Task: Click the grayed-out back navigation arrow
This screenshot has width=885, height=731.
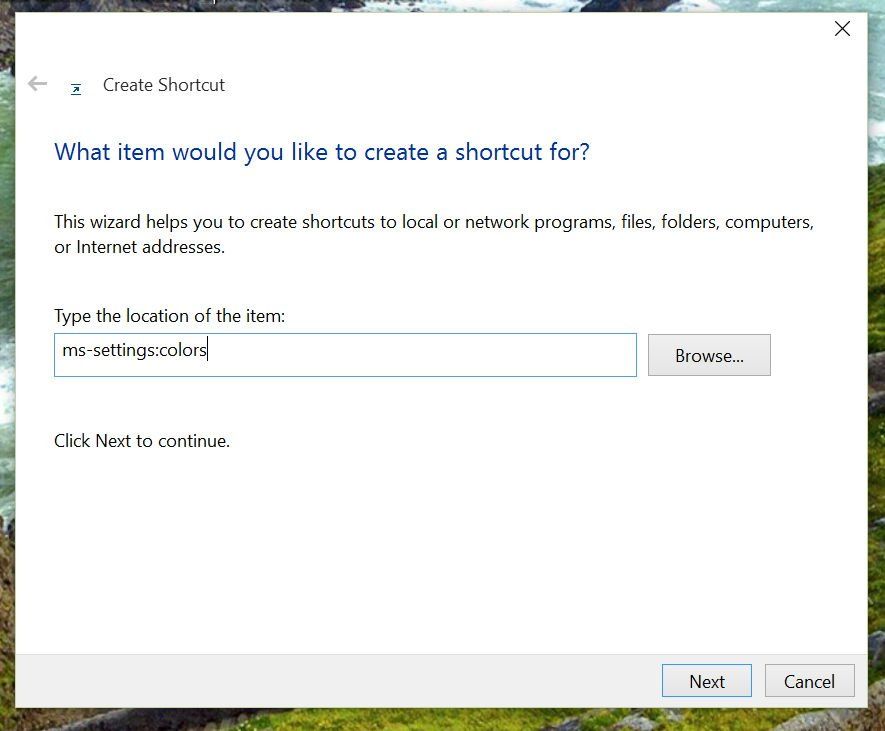Action: click(36, 84)
